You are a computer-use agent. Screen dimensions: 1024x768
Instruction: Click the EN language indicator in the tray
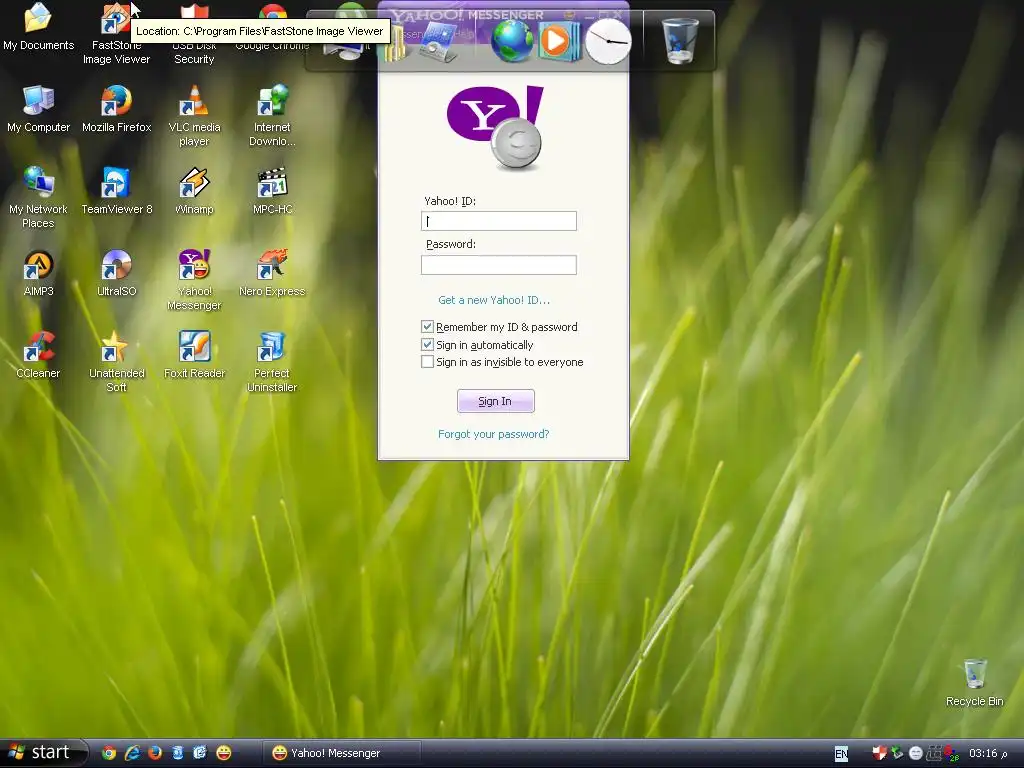(841, 754)
